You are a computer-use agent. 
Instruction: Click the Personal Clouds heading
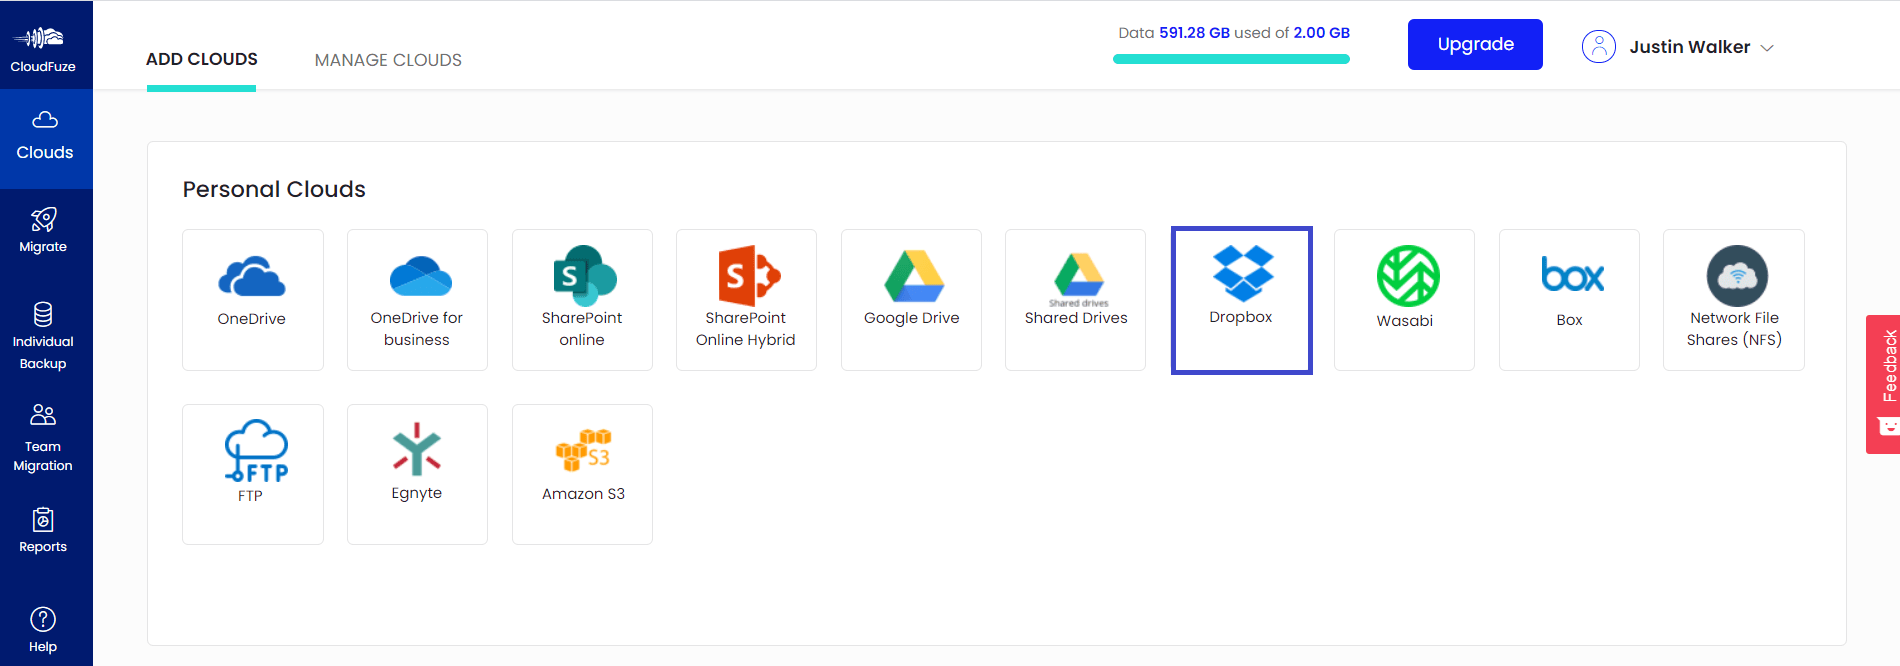(x=274, y=189)
